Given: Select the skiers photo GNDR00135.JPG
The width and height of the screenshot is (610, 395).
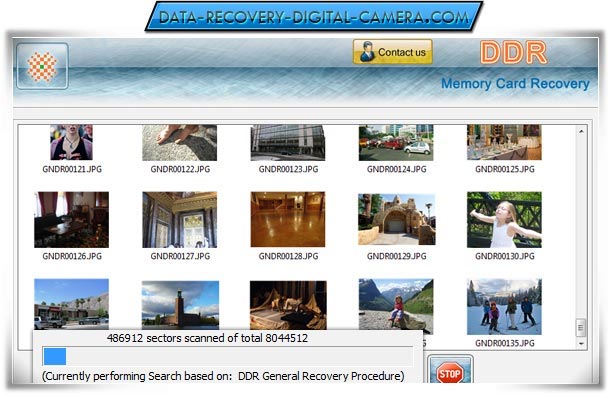Looking at the screenshot, I should click(x=504, y=307).
